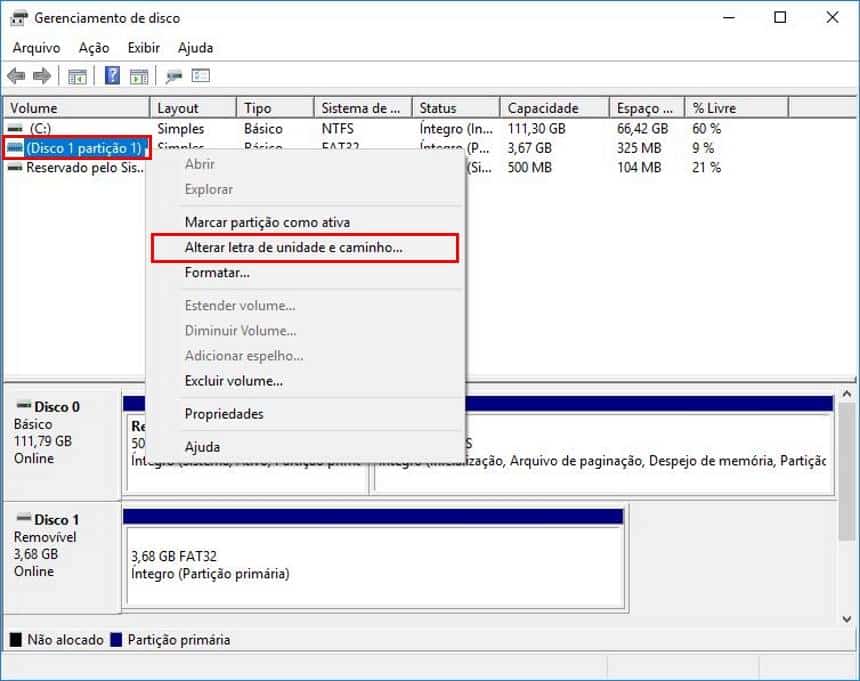
Task: Click the NTFS file system cell
Action: tap(338, 128)
